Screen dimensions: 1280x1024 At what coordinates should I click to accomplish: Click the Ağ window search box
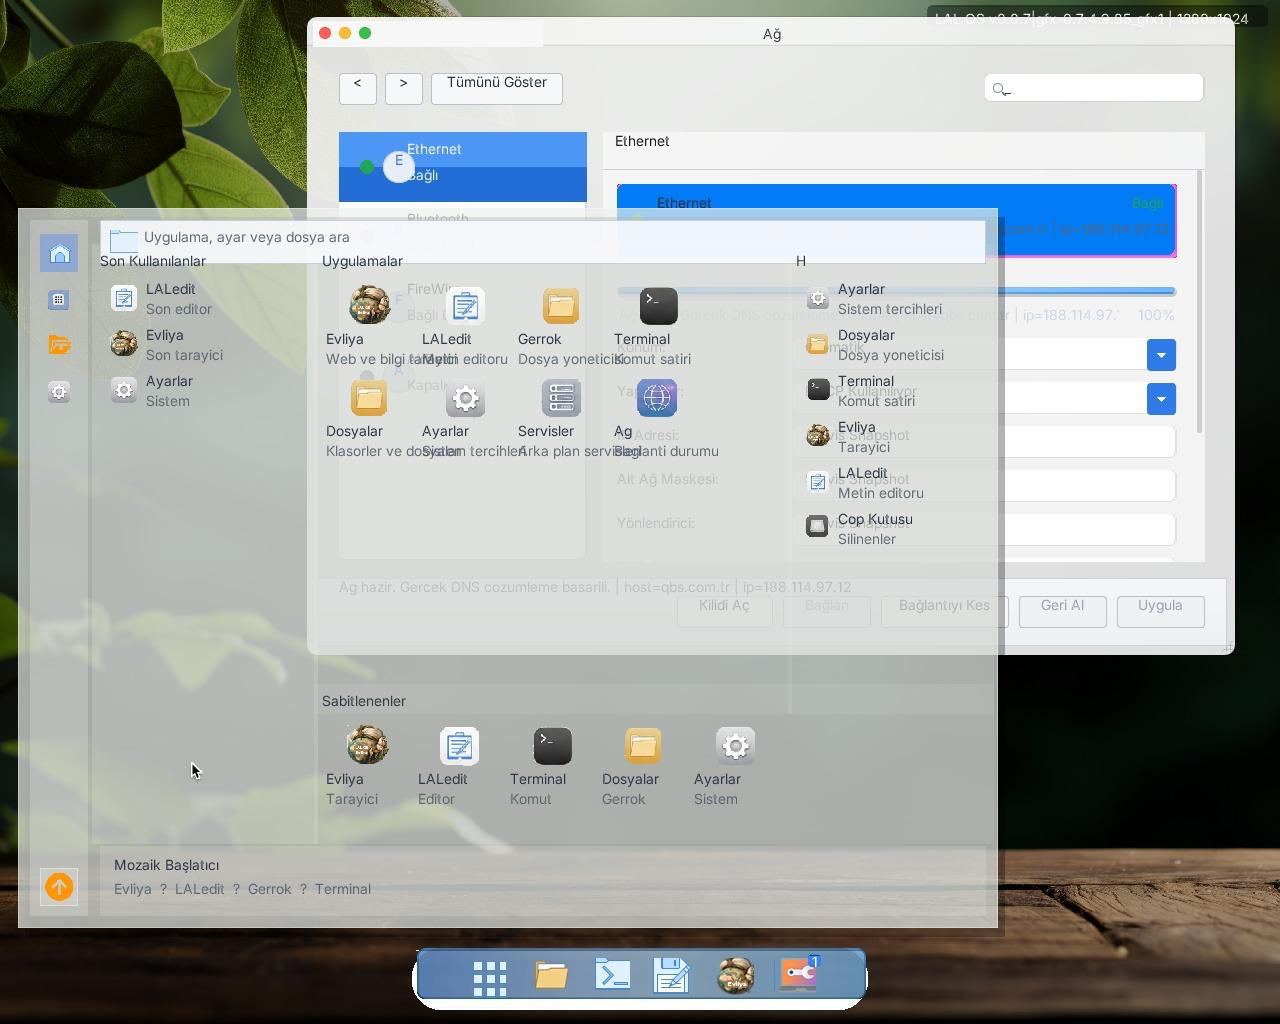click(1094, 88)
